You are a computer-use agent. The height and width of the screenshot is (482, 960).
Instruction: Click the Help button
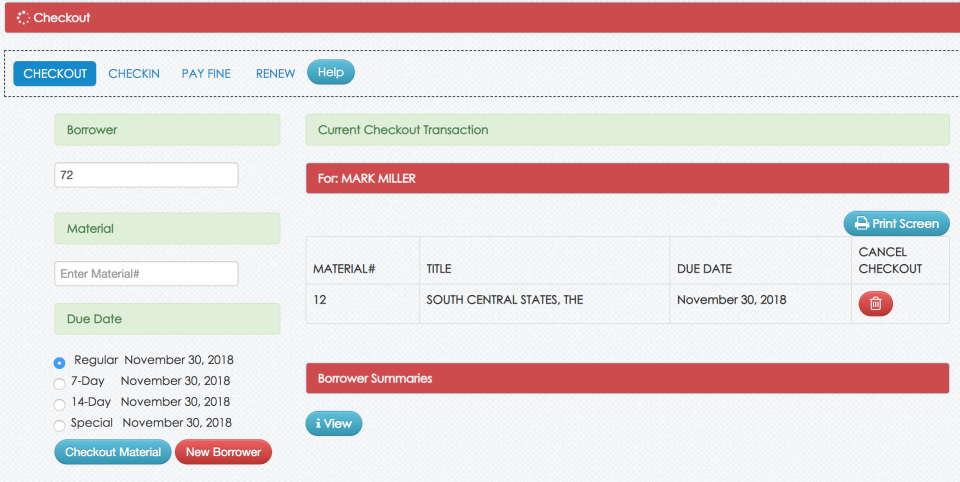(x=331, y=72)
